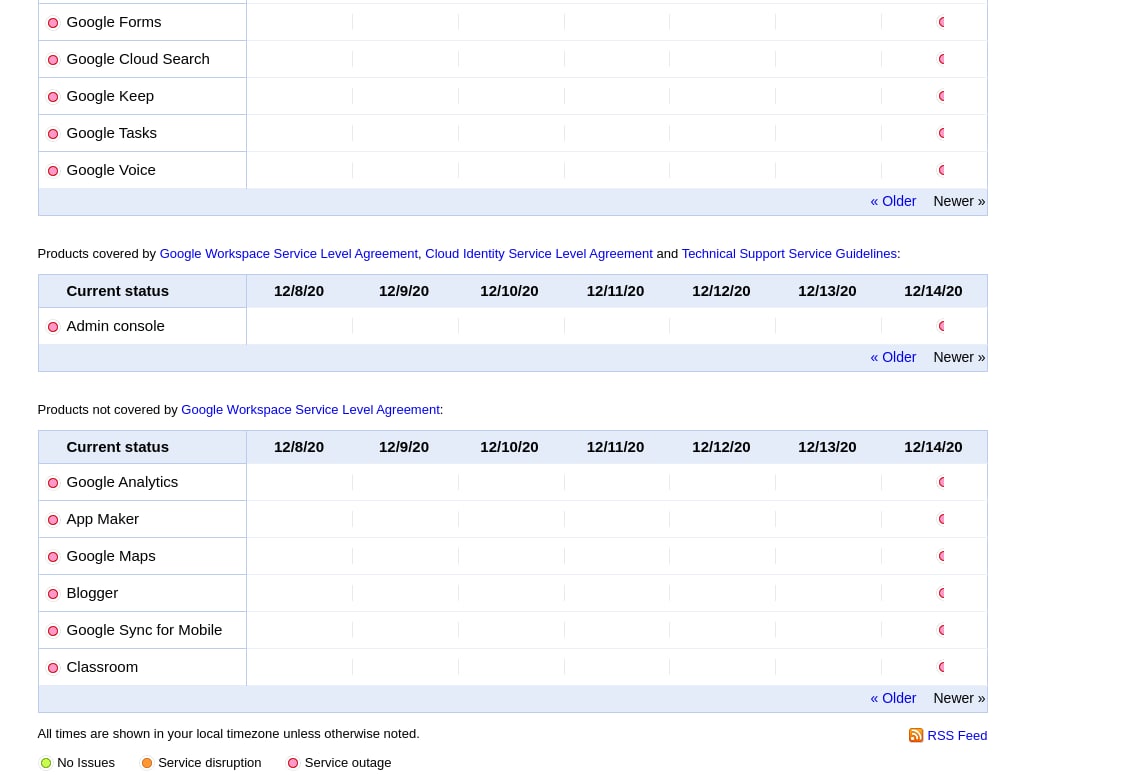Click the status icon beside Google Cloud Search
This screenshot has width=1122, height=775.
click(x=53, y=60)
